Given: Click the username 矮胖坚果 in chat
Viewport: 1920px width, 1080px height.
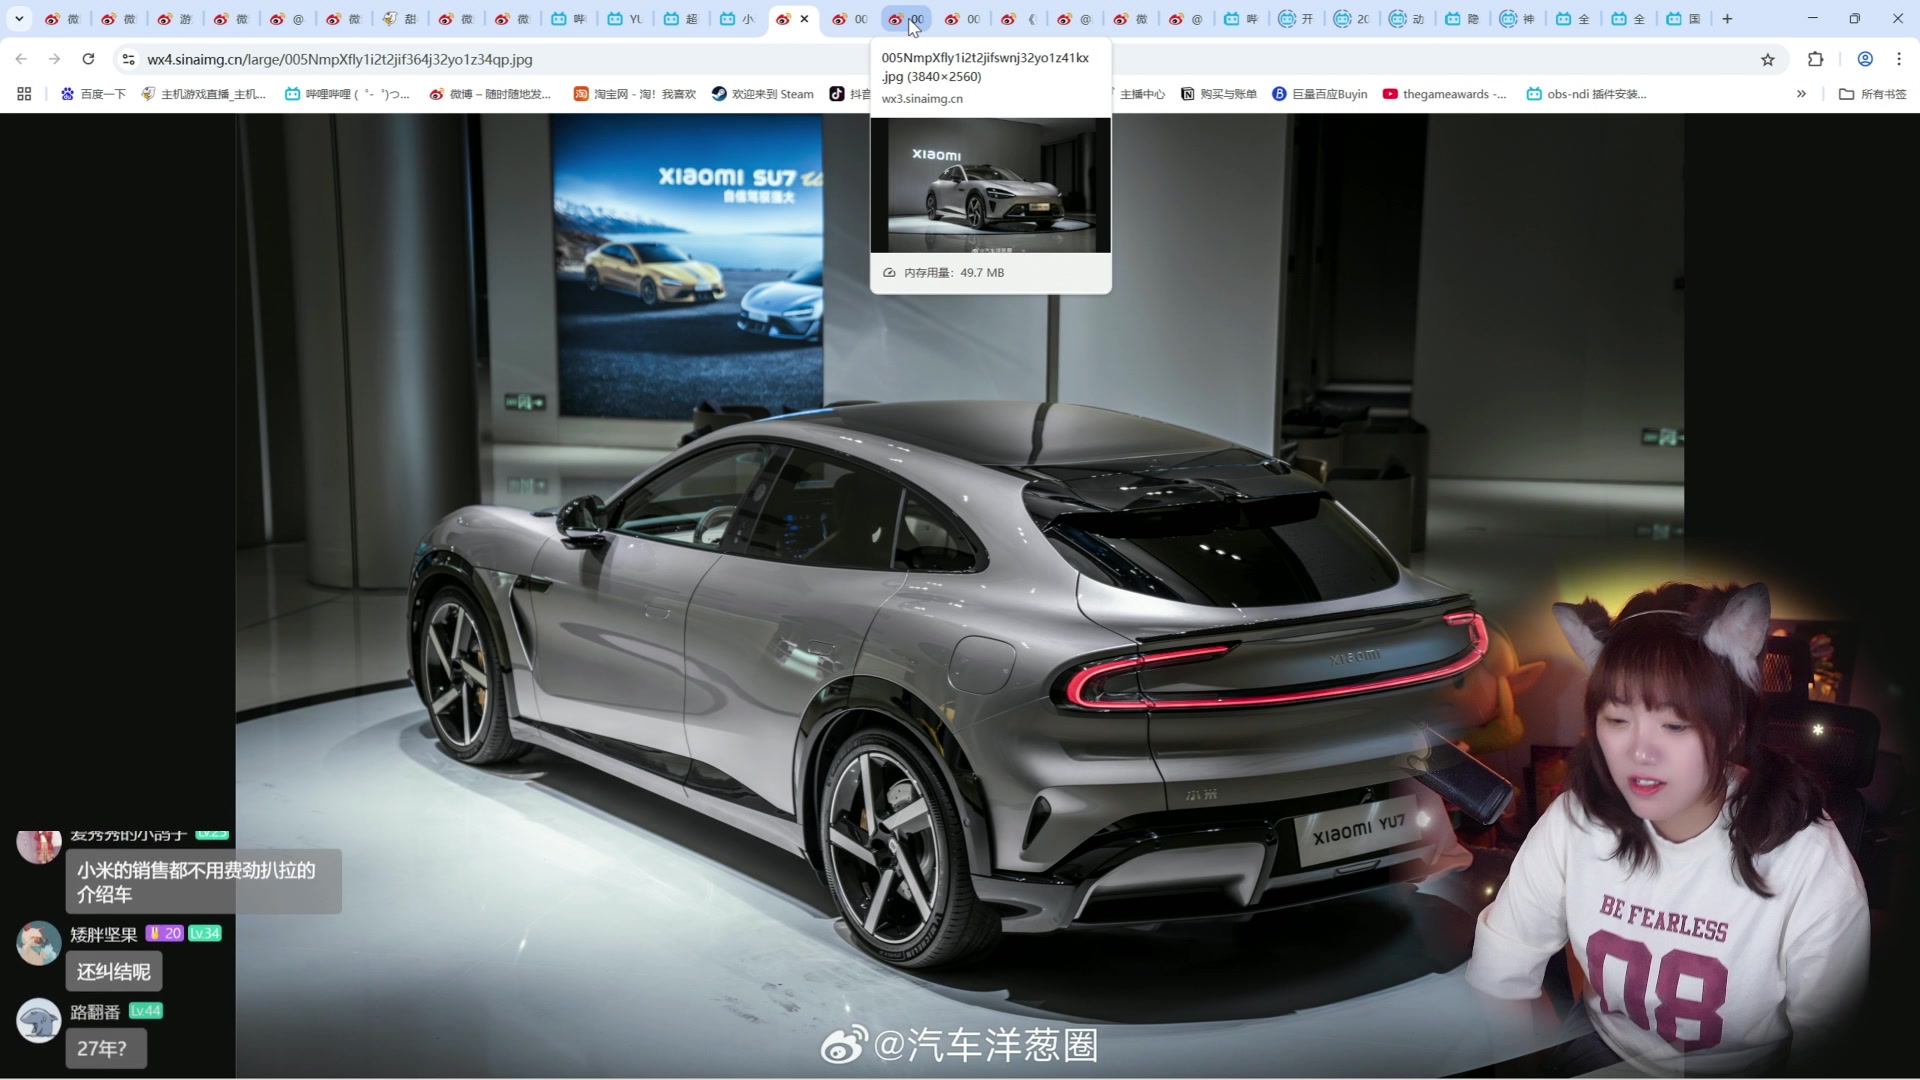Looking at the screenshot, I should (x=103, y=934).
